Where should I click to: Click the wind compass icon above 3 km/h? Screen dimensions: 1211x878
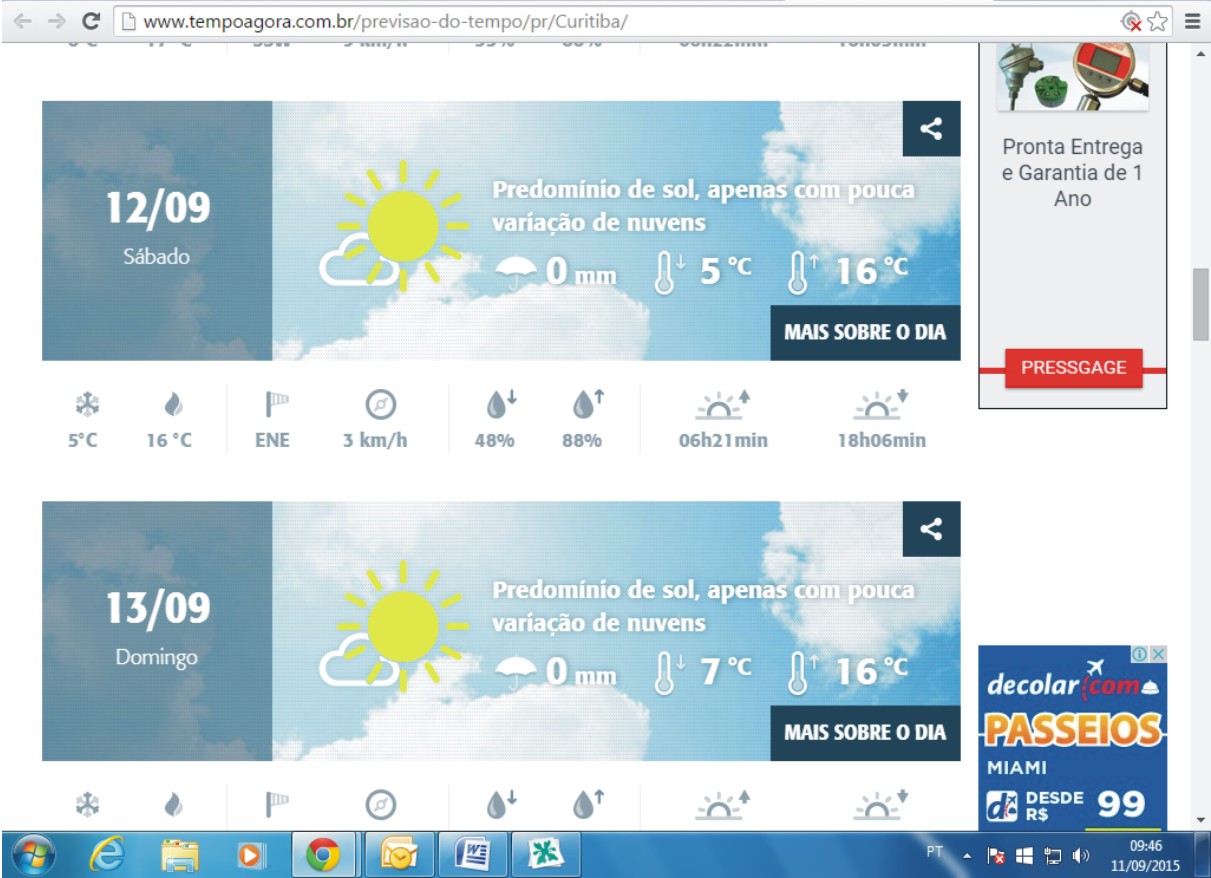[380, 405]
